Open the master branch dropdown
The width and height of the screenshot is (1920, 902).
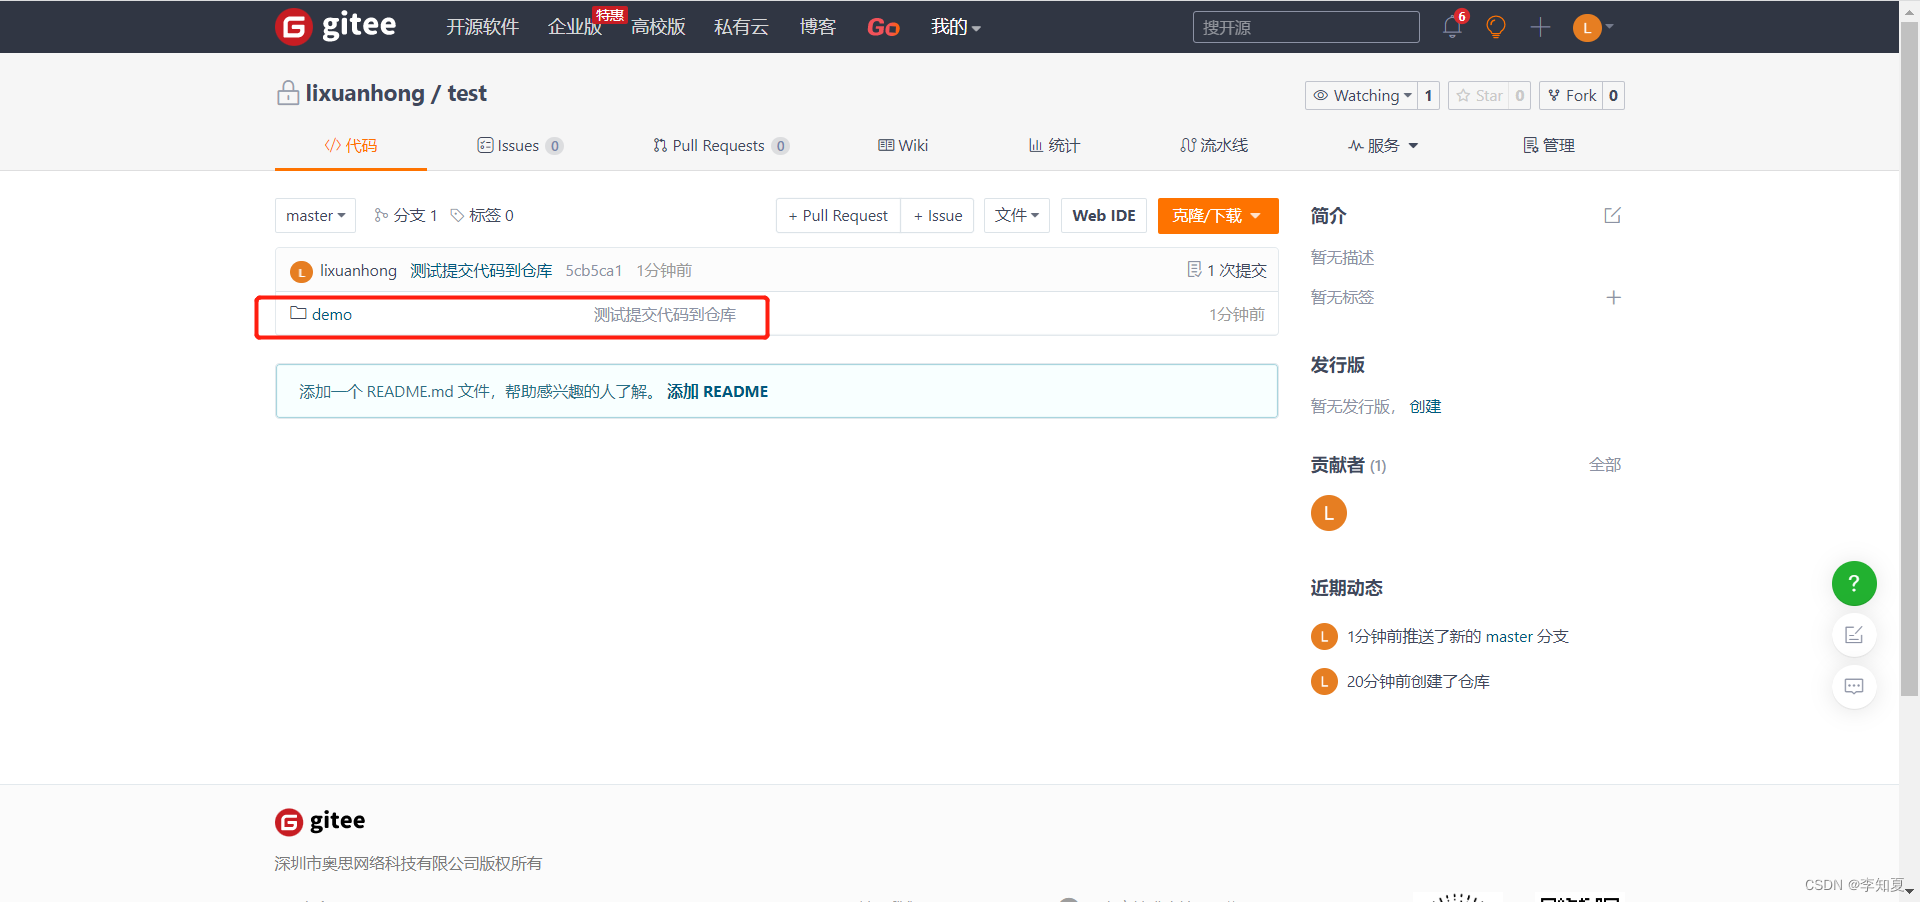tap(316, 215)
